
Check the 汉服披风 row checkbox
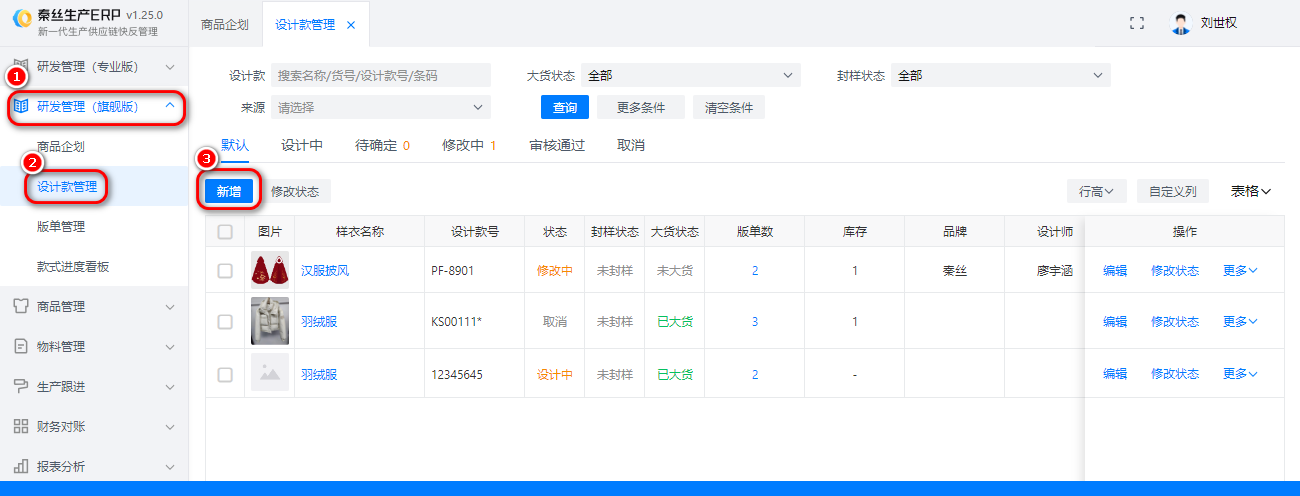pyautogui.click(x=225, y=270)
